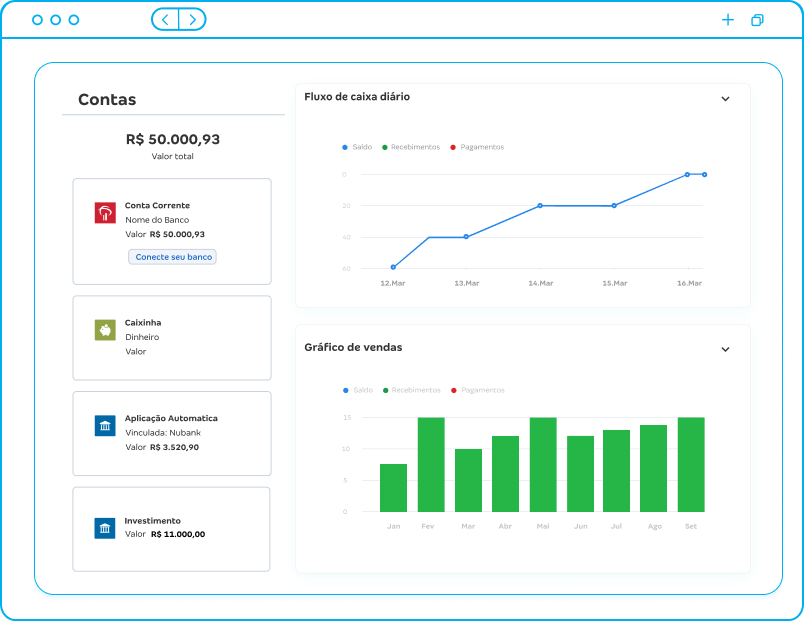
Task: Select the Contas section heading
Action: (x=107, y=100)
